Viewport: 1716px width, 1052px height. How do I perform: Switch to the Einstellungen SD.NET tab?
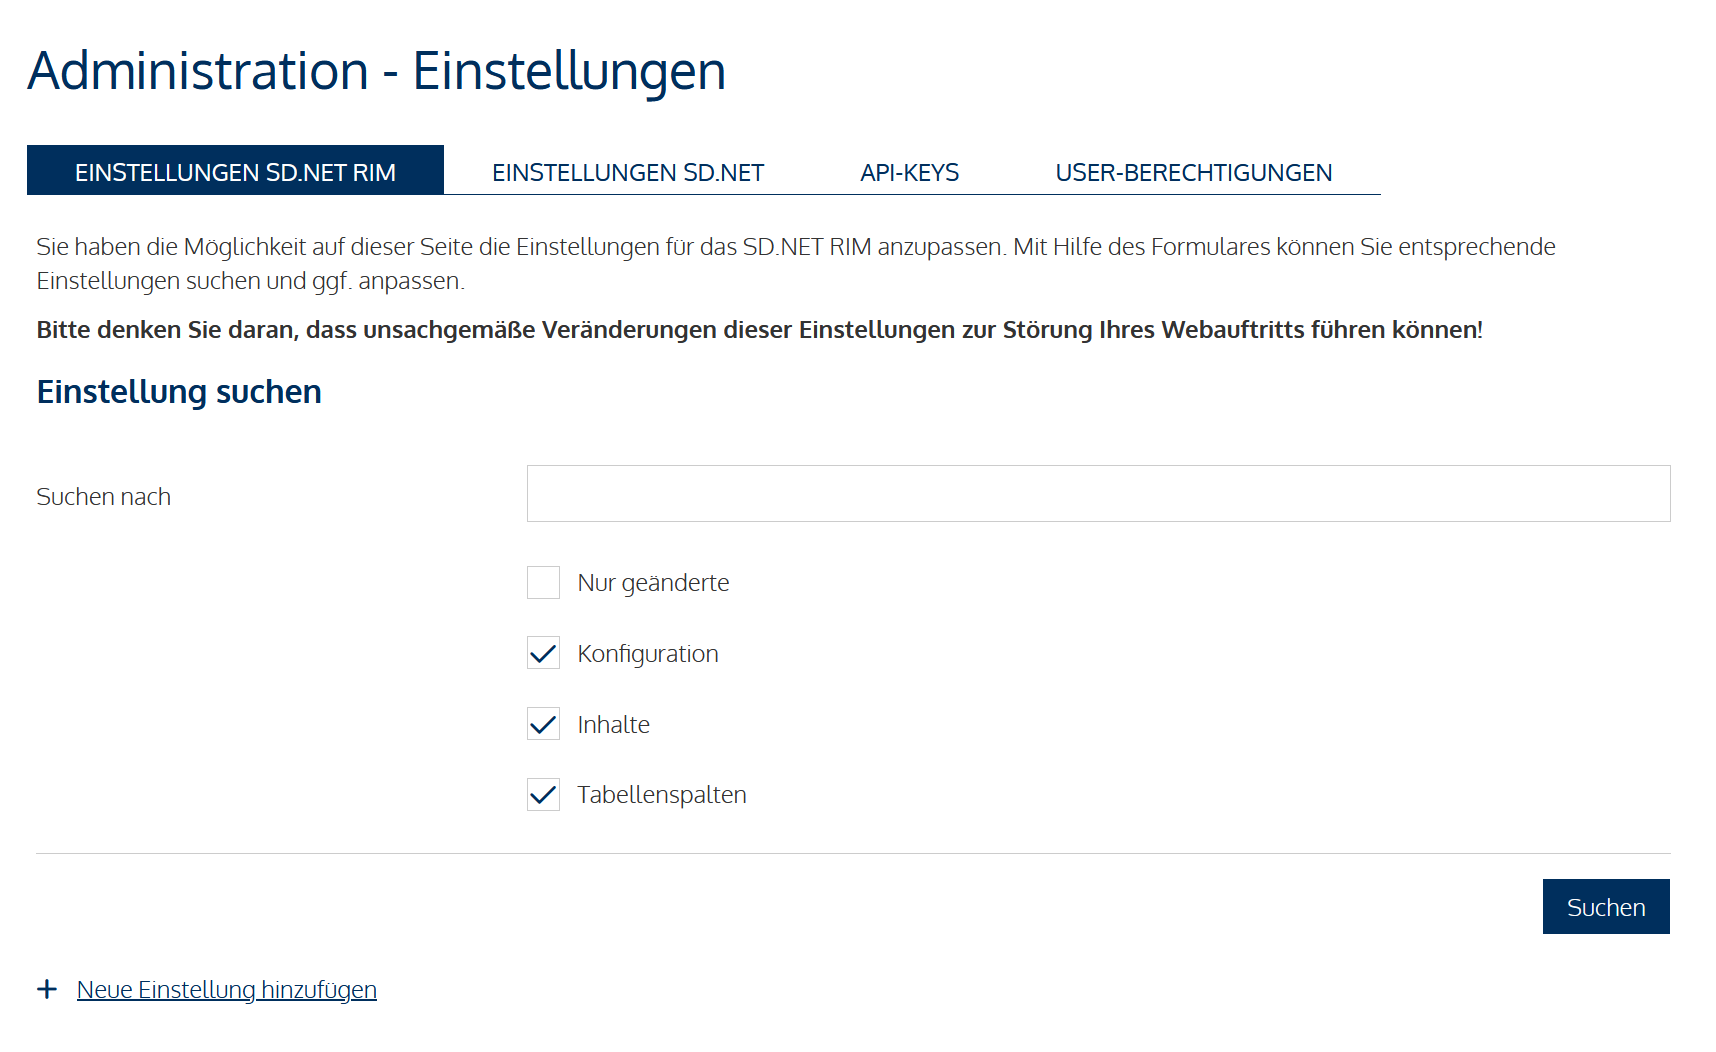[627, 172]
